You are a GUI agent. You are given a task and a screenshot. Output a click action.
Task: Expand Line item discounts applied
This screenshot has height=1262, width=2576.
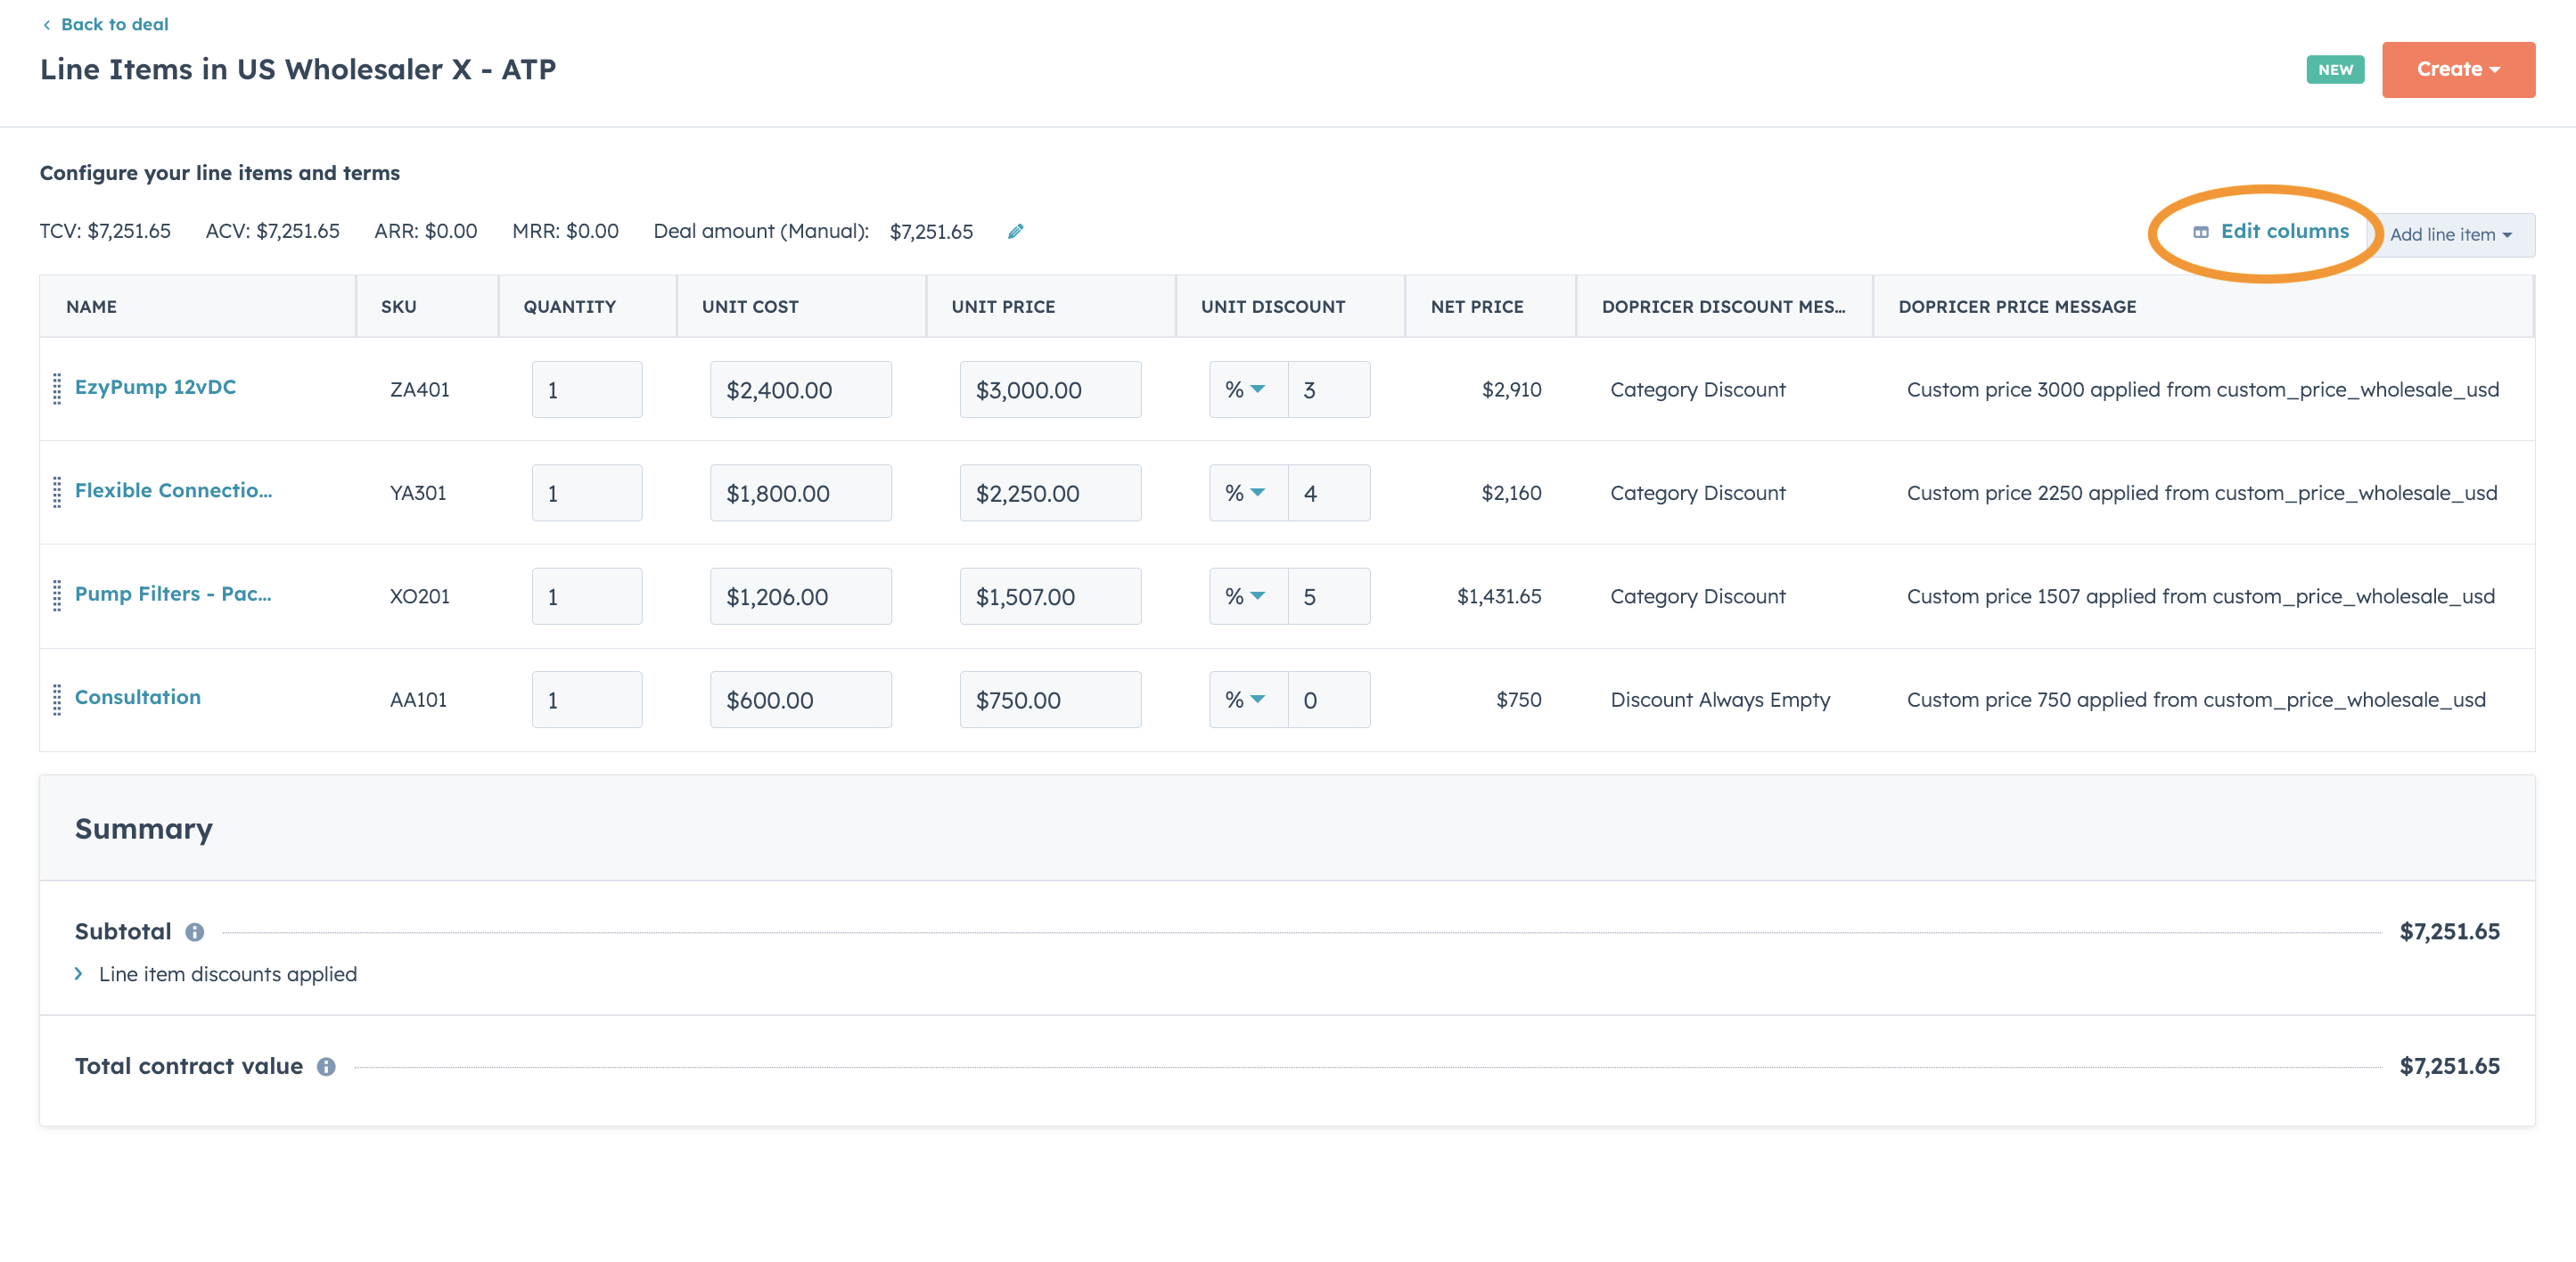pos(216,974)
